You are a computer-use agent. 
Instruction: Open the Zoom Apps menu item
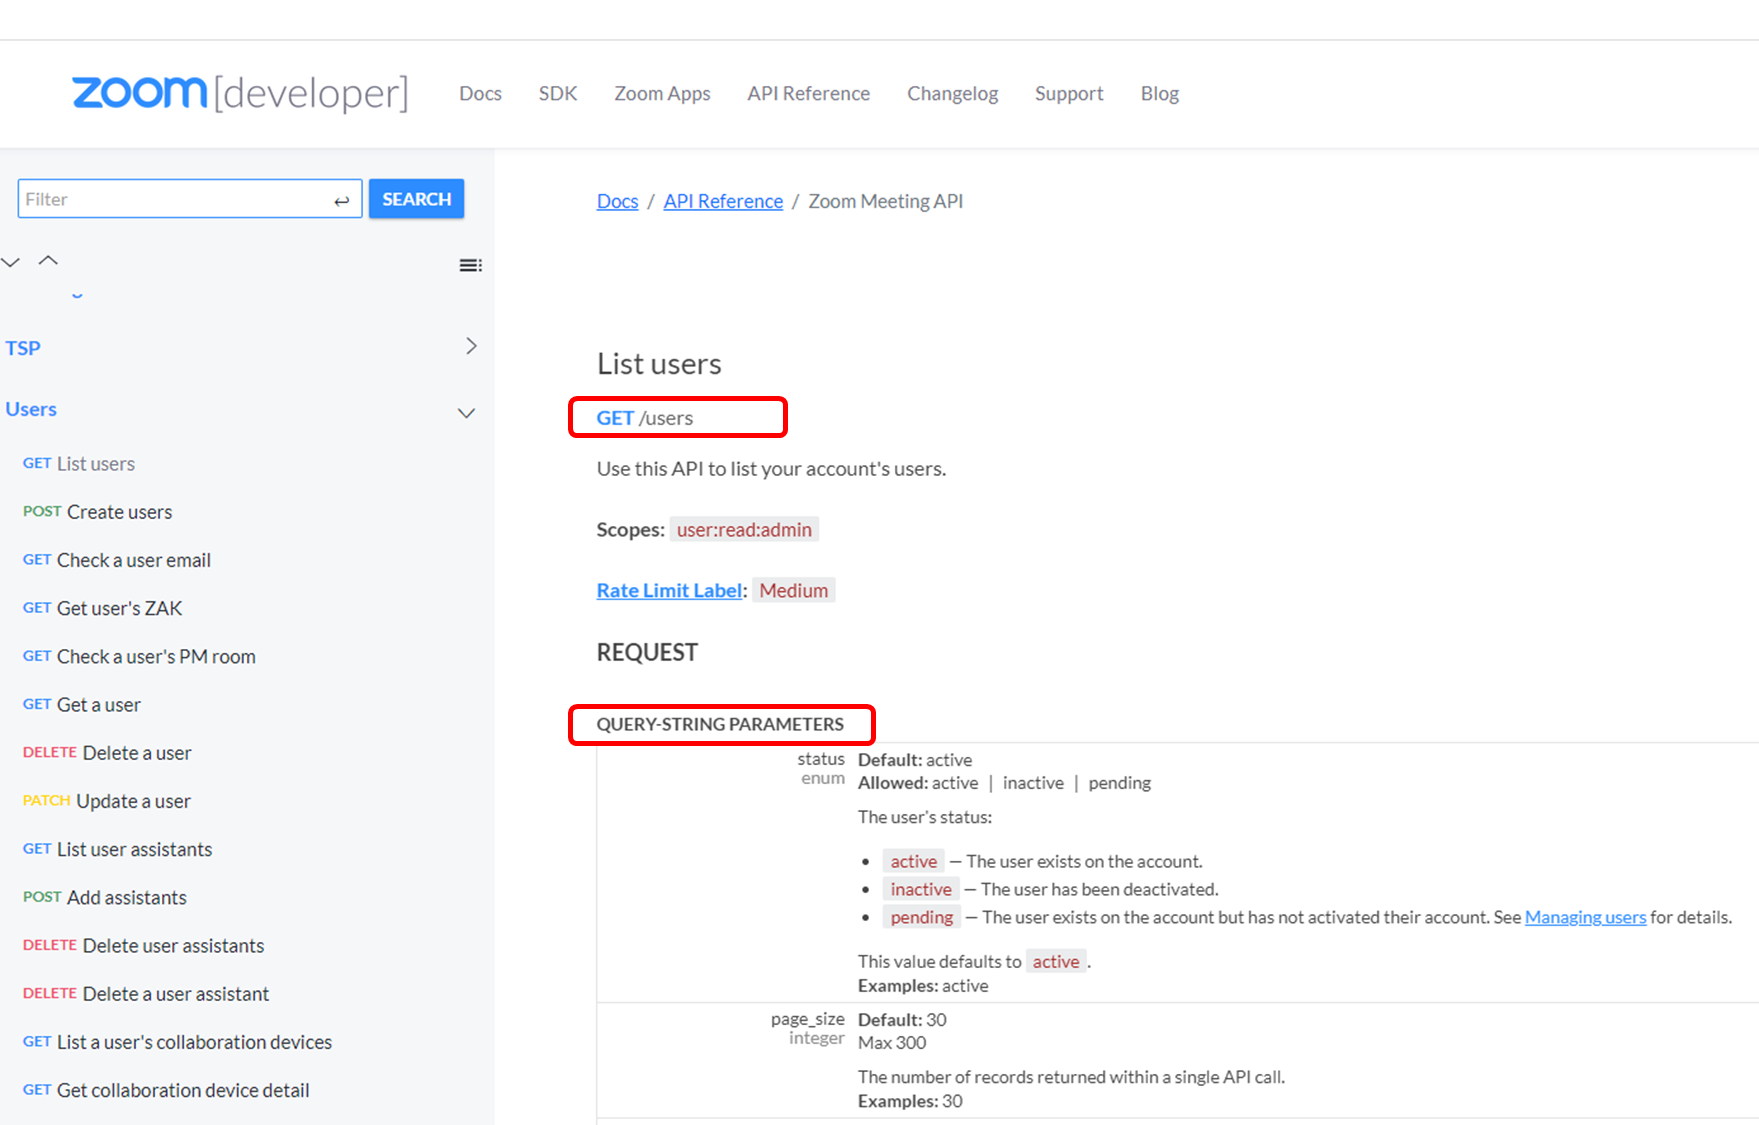point(662,93)
